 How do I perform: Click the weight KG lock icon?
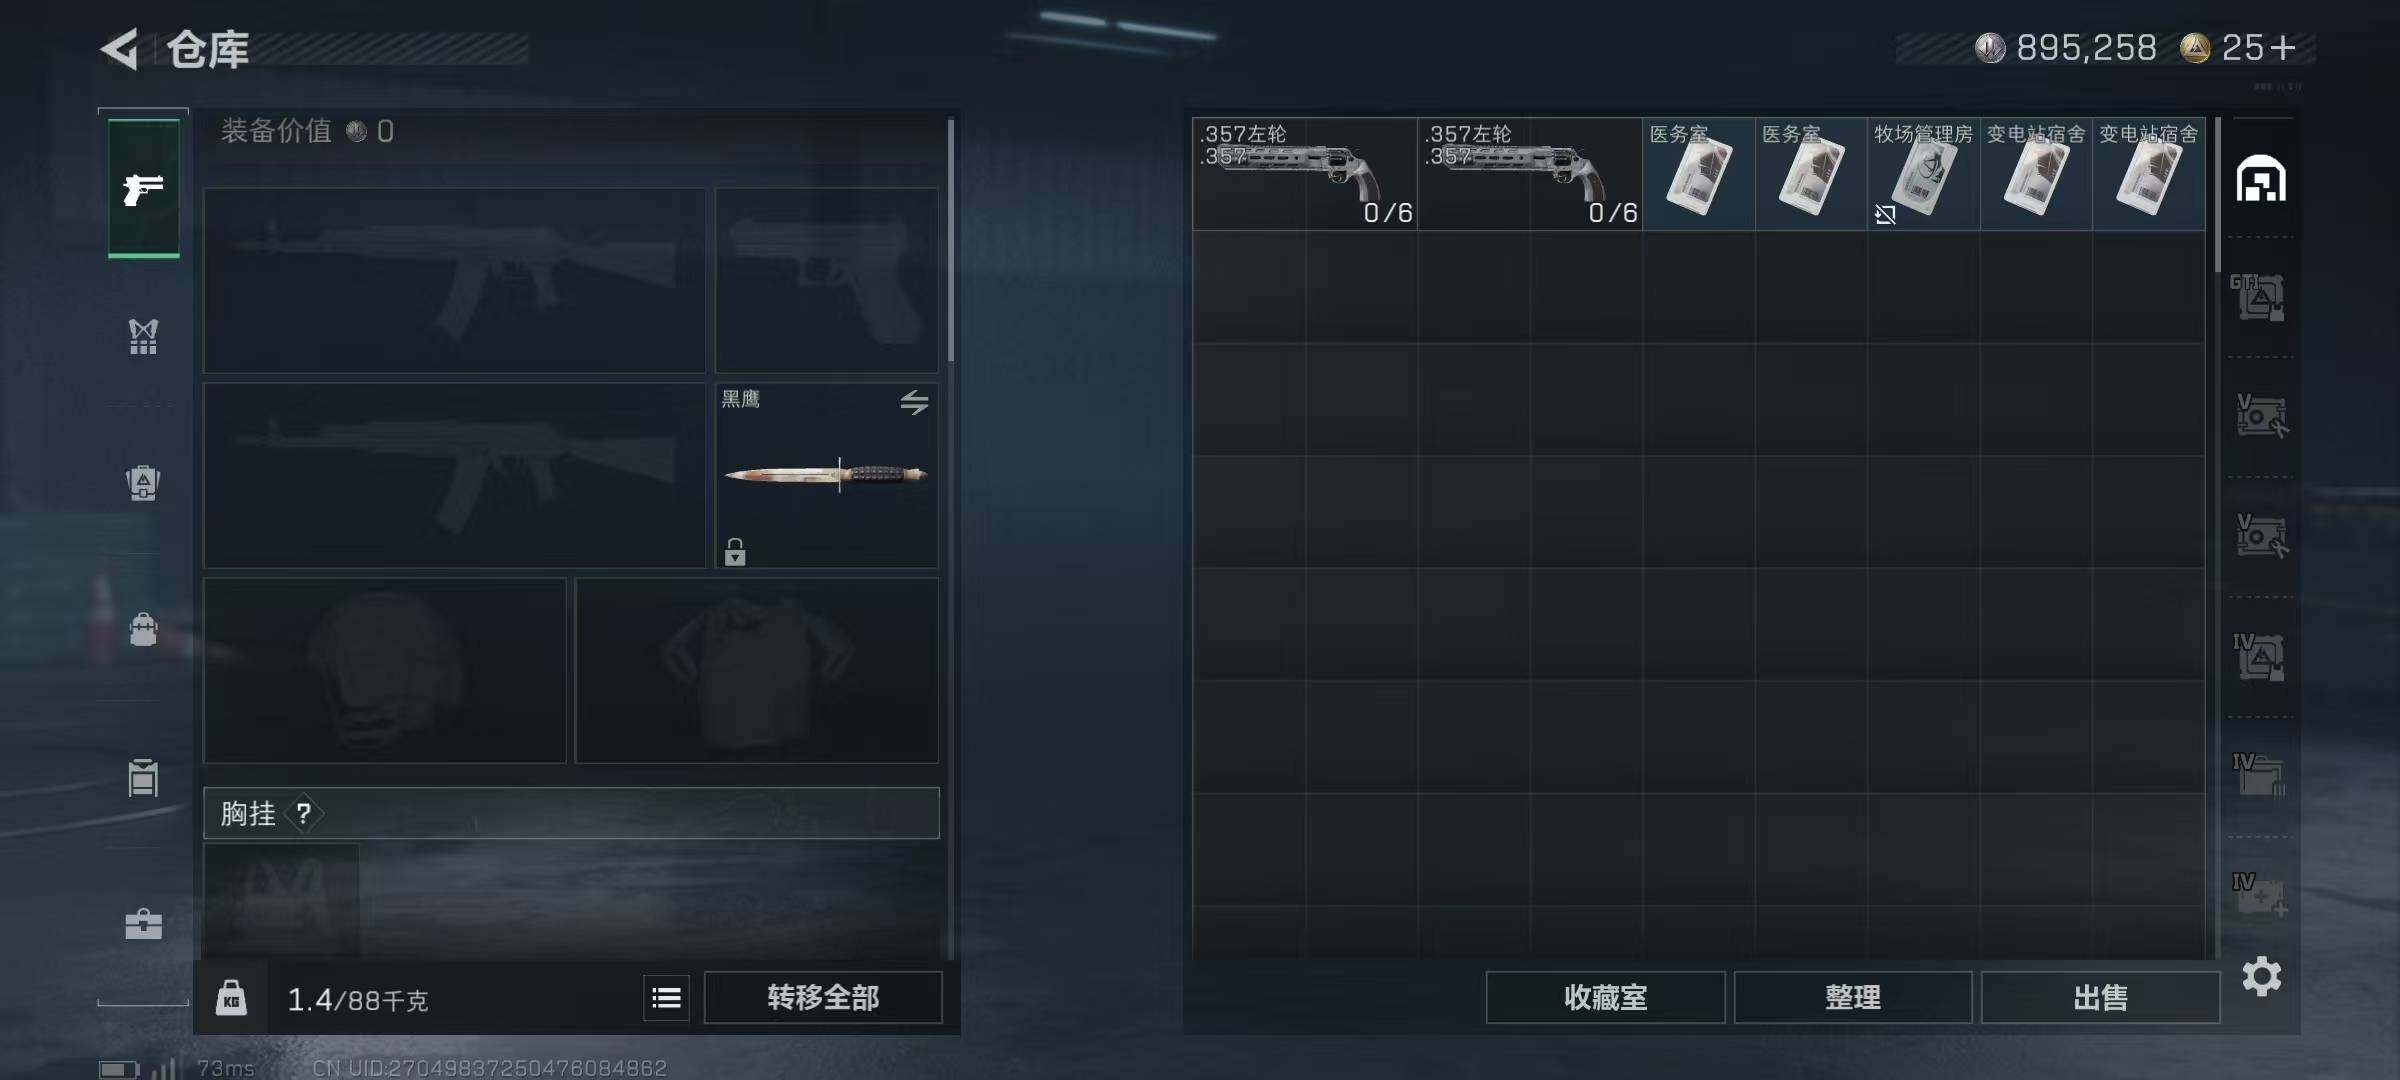click(x=231, y=998)
